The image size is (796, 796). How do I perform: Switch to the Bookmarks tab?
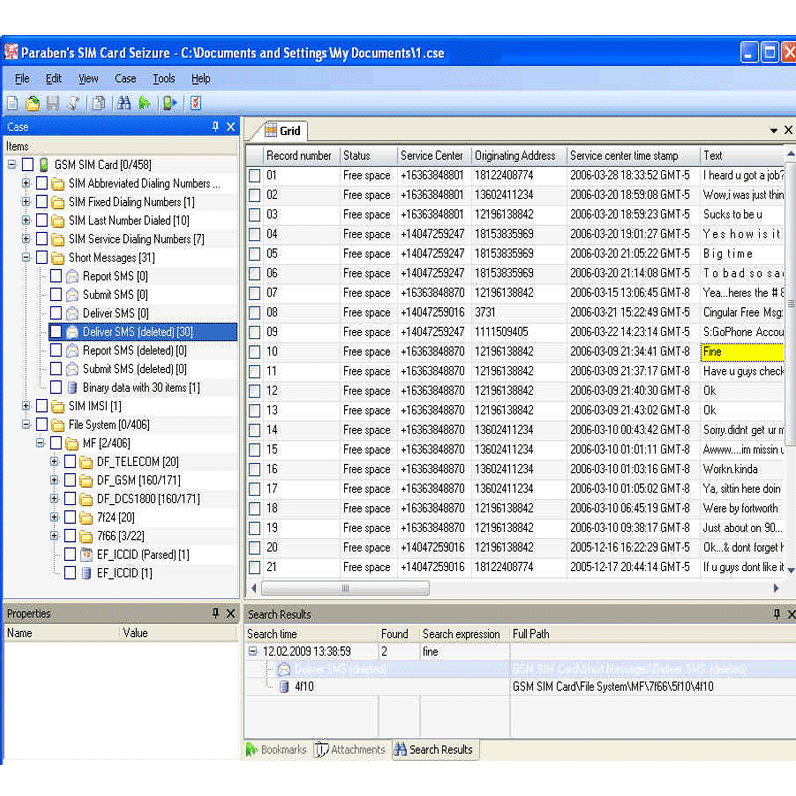tap(276, 749)
